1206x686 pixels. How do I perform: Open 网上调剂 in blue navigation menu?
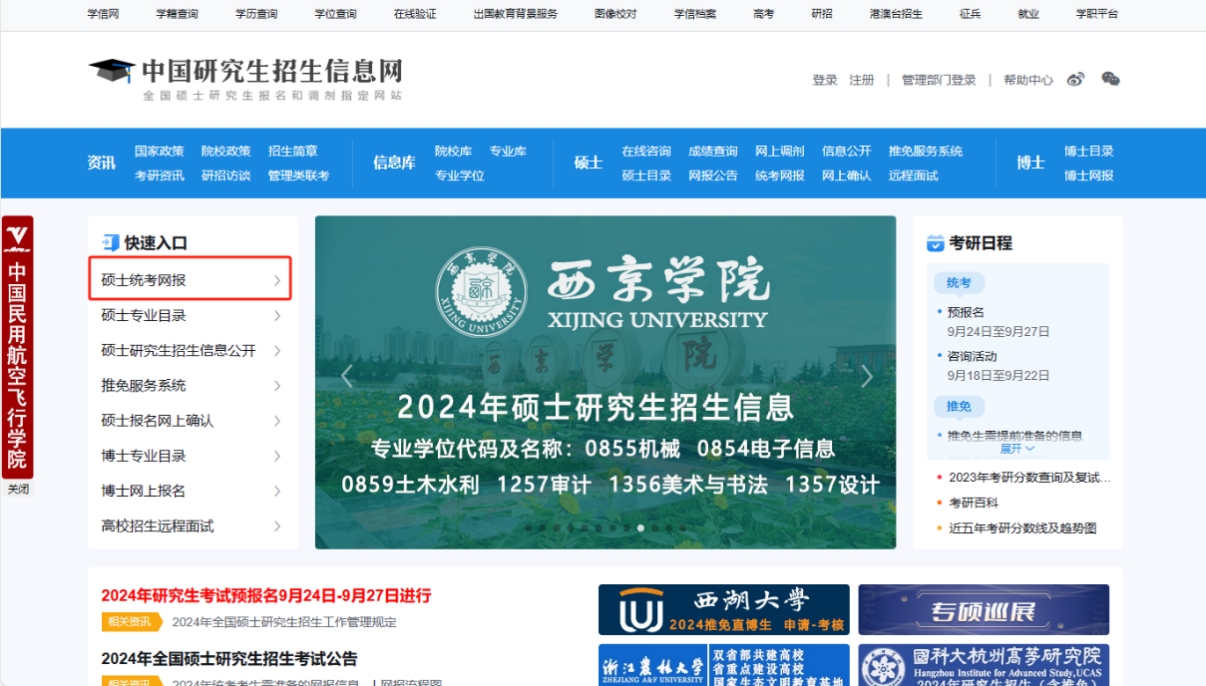(x=779, y=151)
